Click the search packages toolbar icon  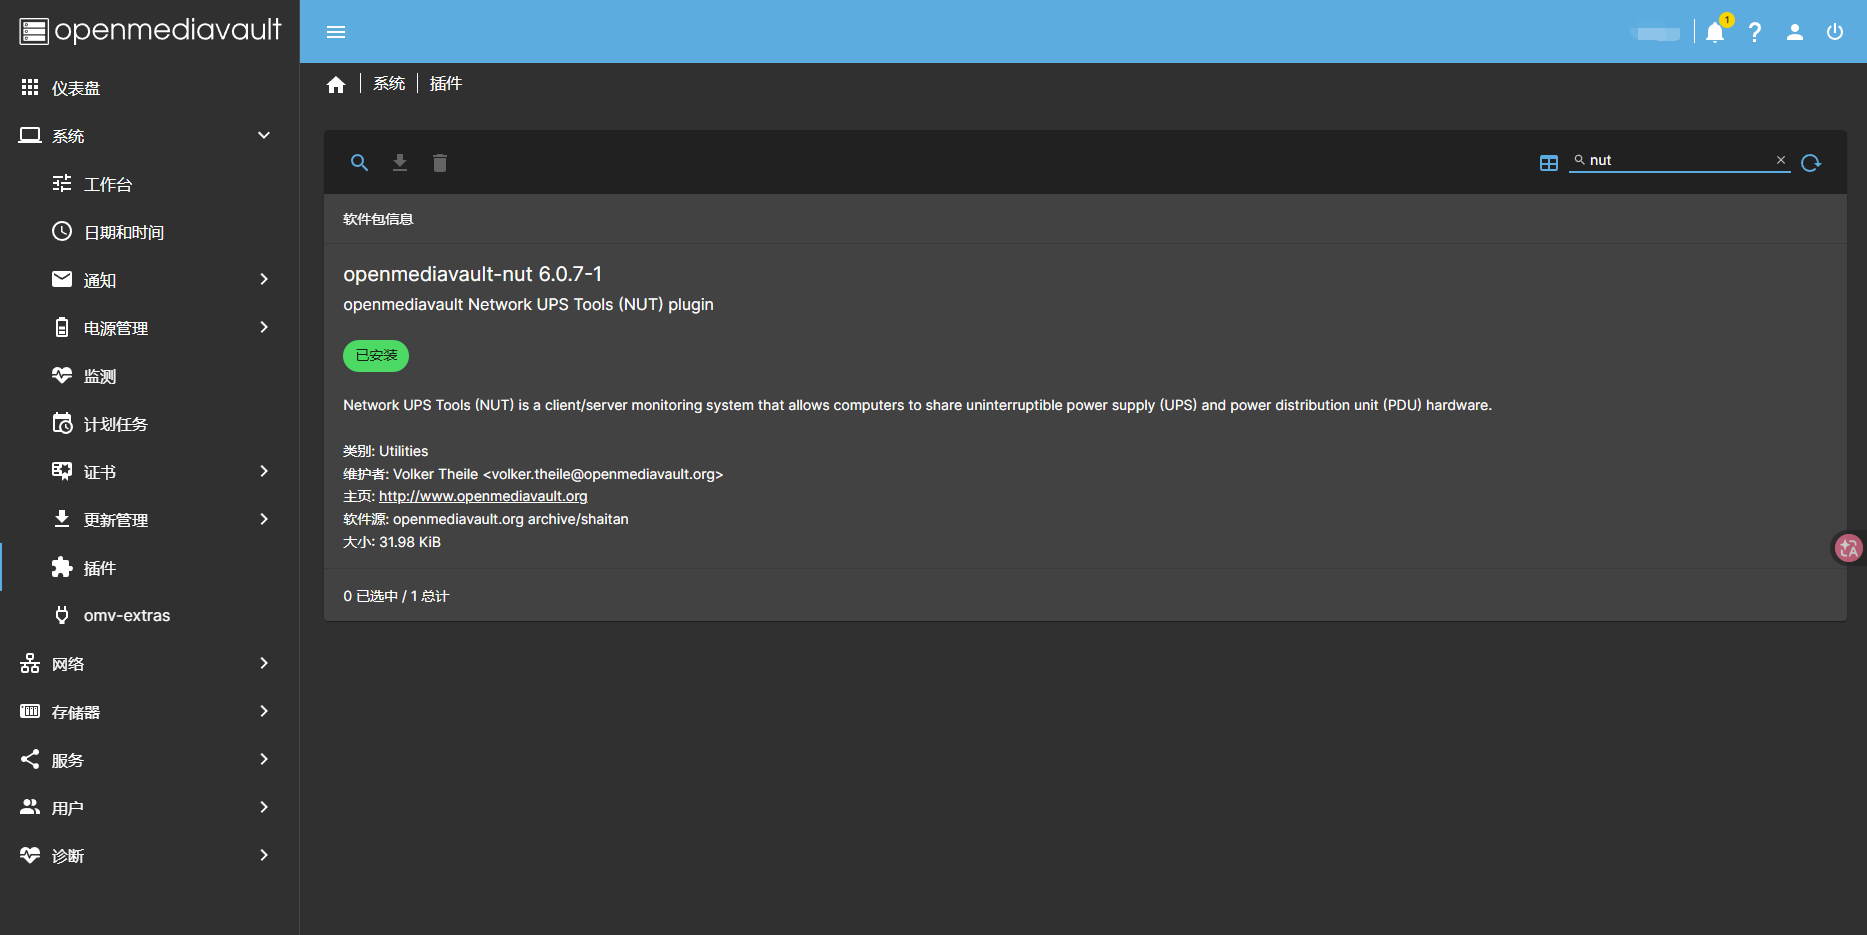360,162
